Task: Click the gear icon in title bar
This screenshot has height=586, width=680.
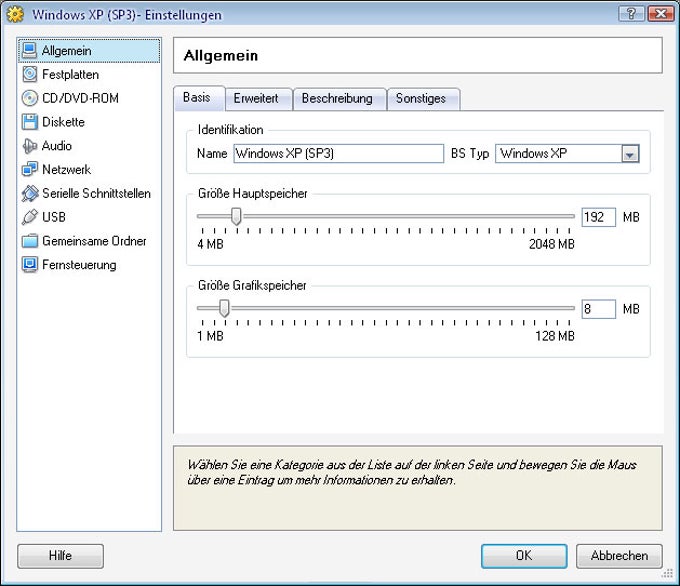Action: coord(15,14)
